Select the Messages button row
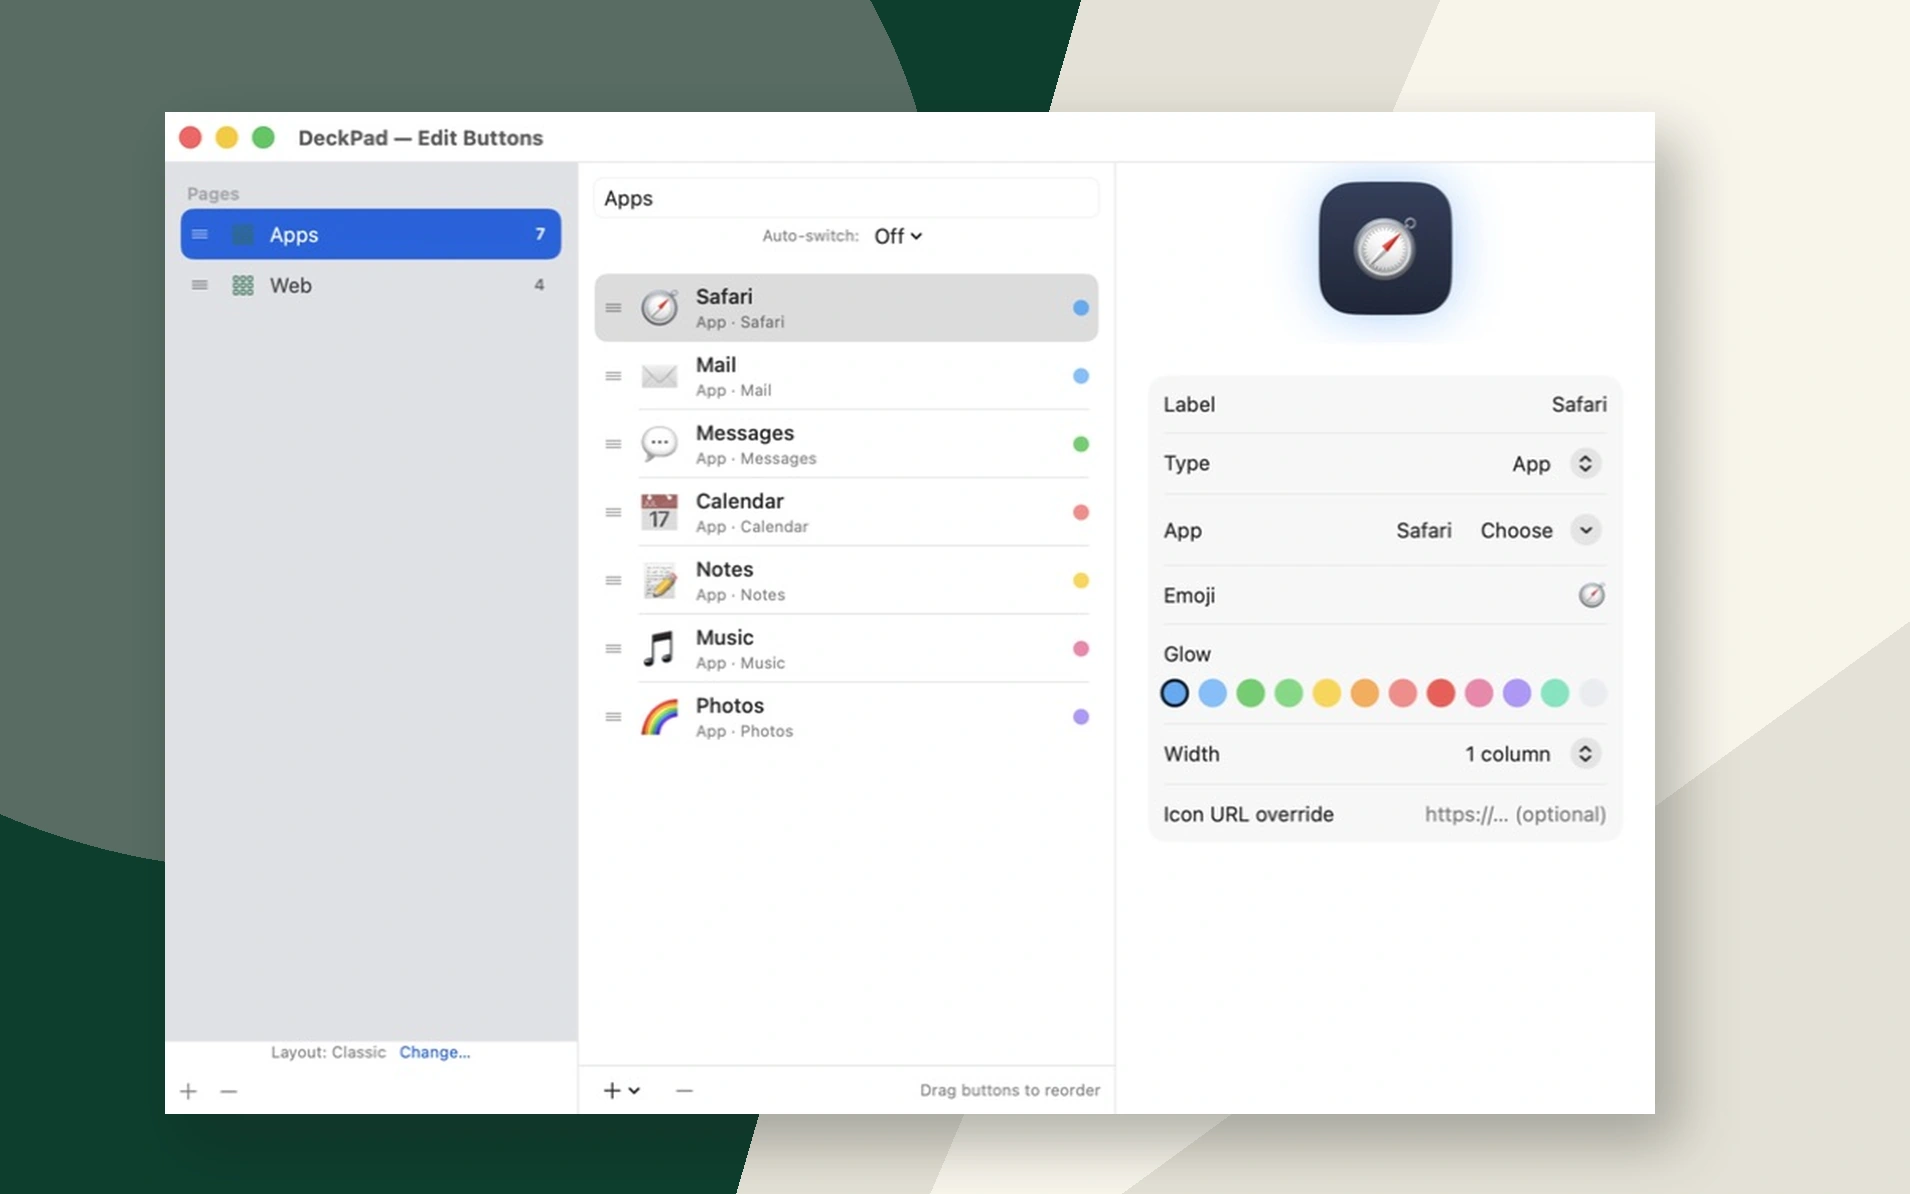 [x=846, y=444]
